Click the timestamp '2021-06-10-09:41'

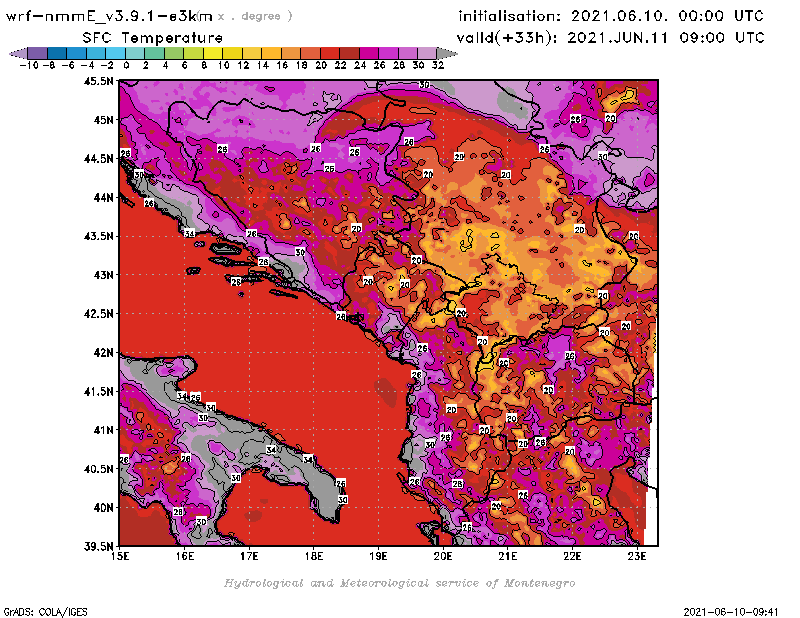coord(731,612)
